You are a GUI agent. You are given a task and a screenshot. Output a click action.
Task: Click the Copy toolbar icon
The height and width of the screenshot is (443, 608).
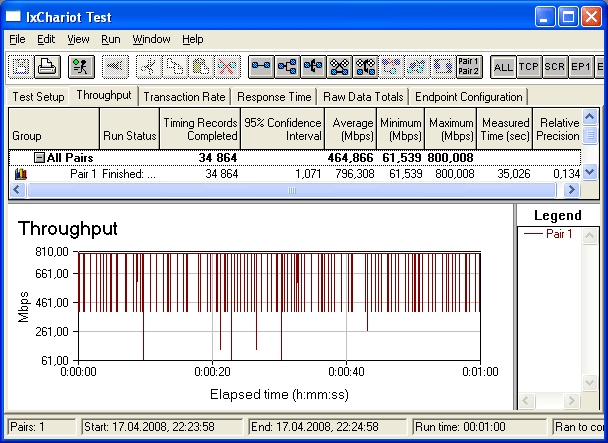click(175, 67)
